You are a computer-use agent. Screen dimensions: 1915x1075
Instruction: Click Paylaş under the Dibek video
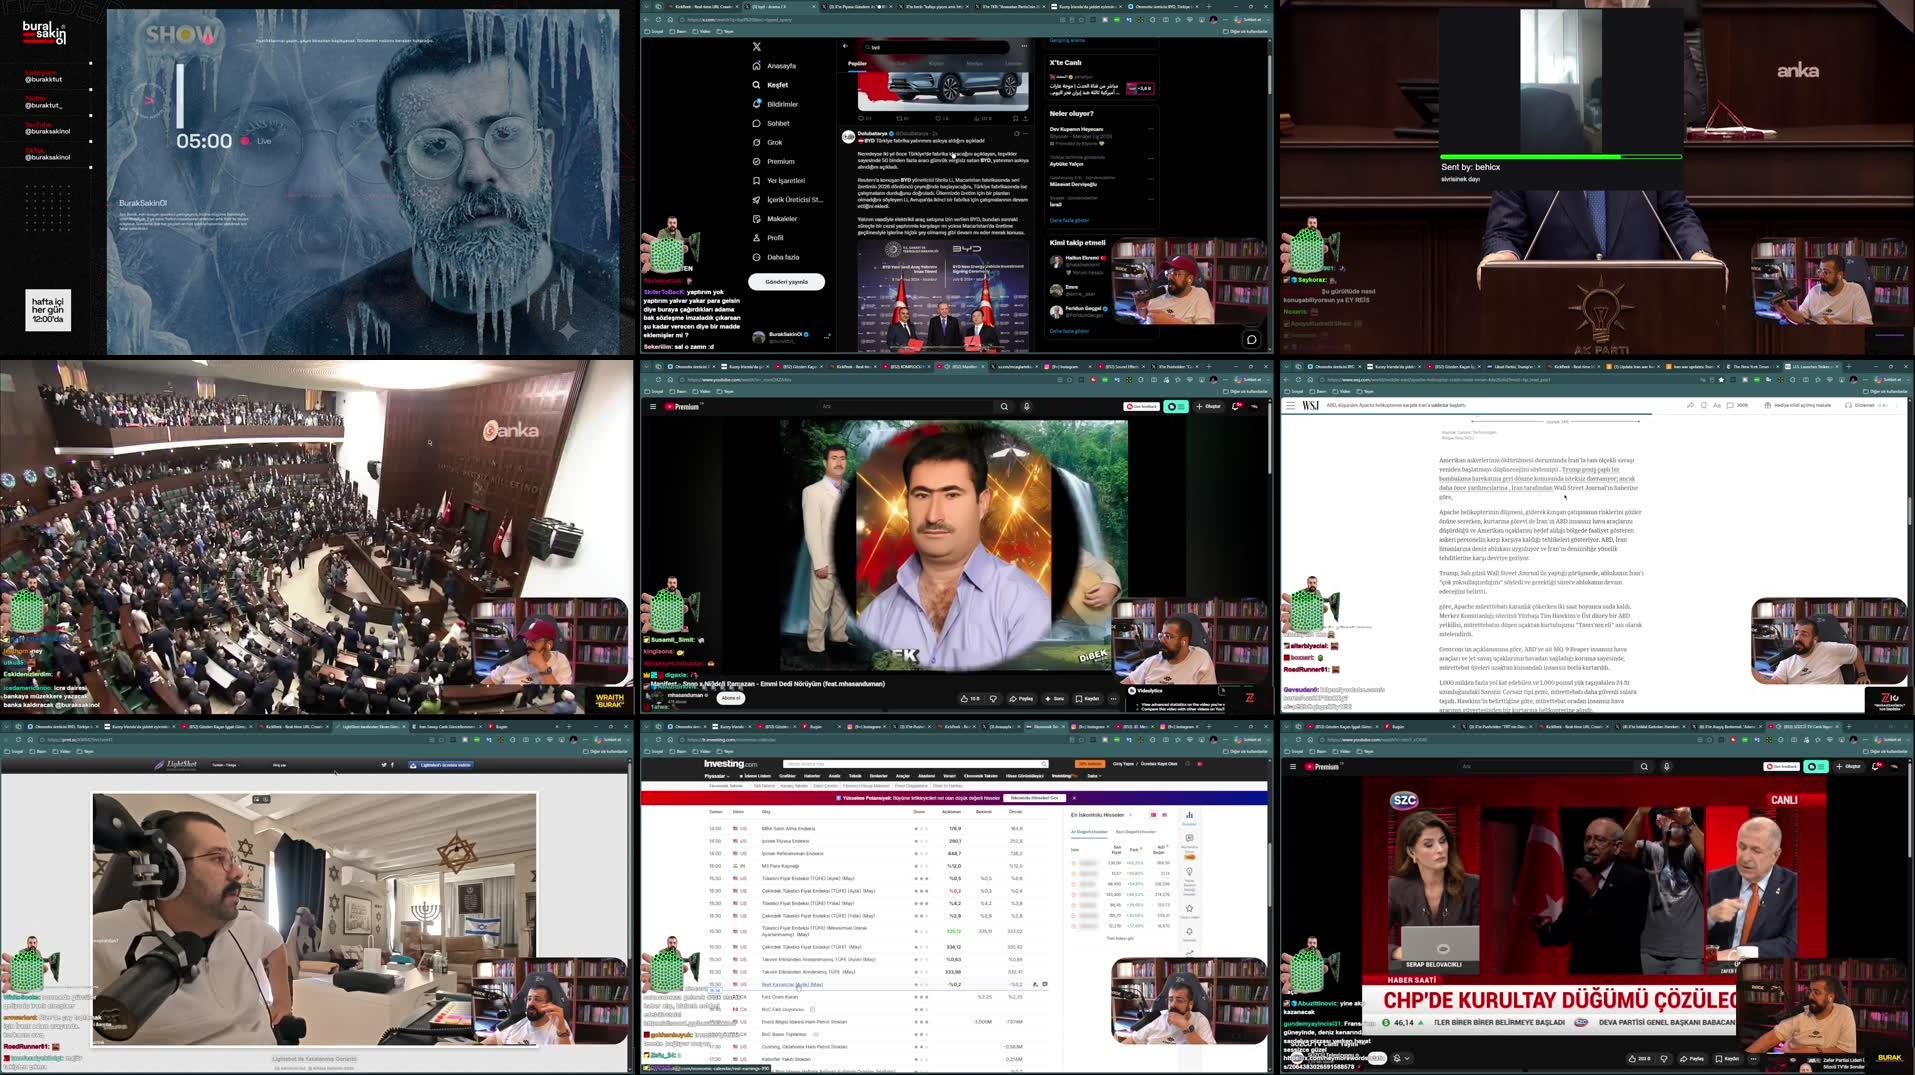(1022, 699)
